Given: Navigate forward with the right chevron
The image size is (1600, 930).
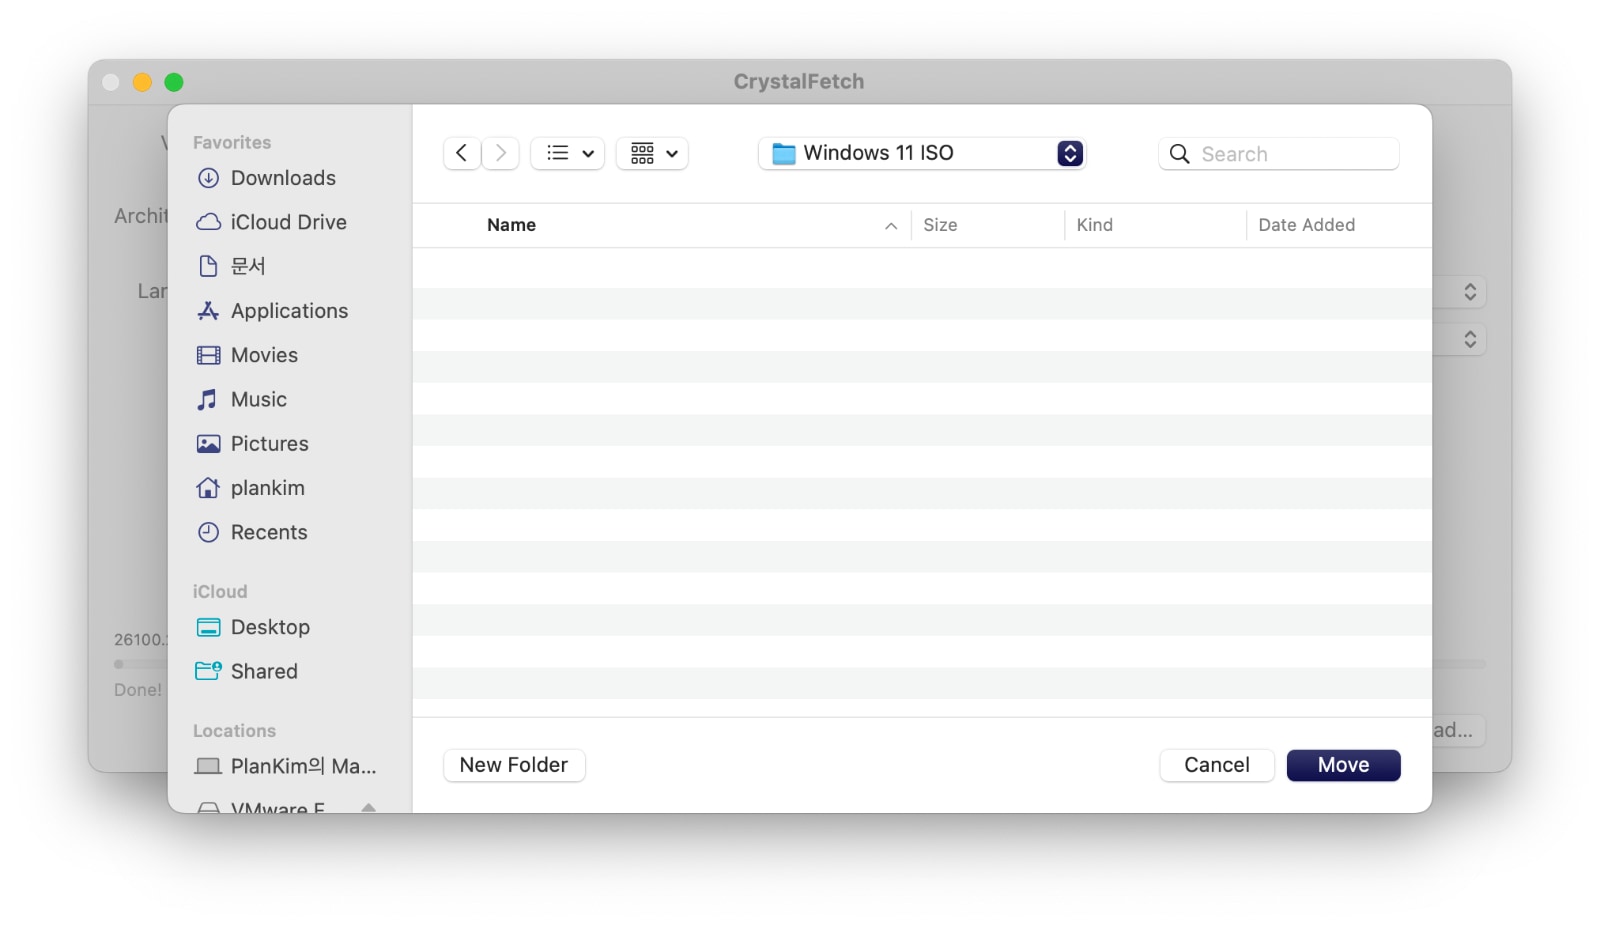Looking at the screenshot, I should (x=501, y=153).
